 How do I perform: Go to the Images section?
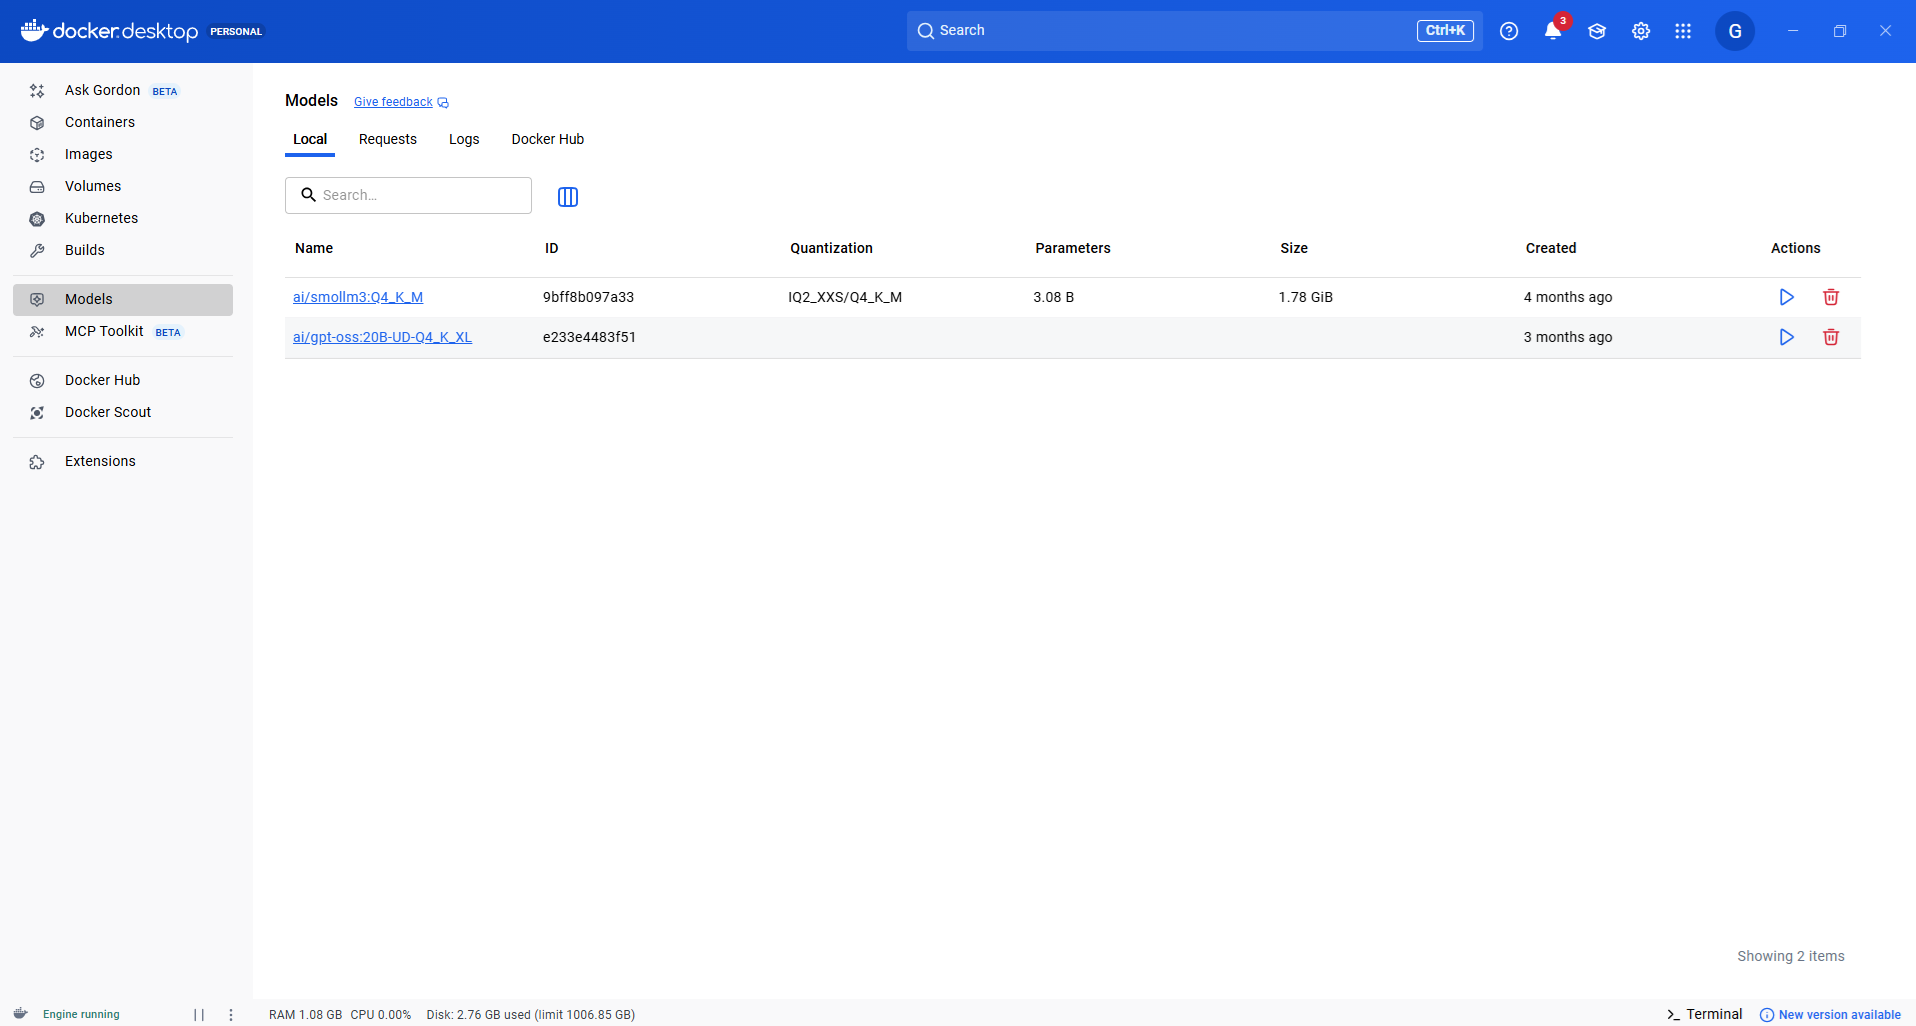coord(122,154)
